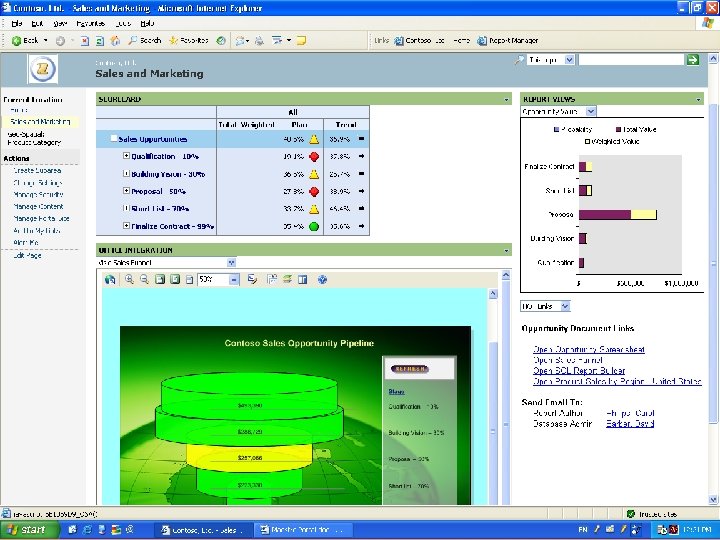The image size is (720, 540).
Task: Expand the Finalize Contract 99% row
Action: pos(126,225)
